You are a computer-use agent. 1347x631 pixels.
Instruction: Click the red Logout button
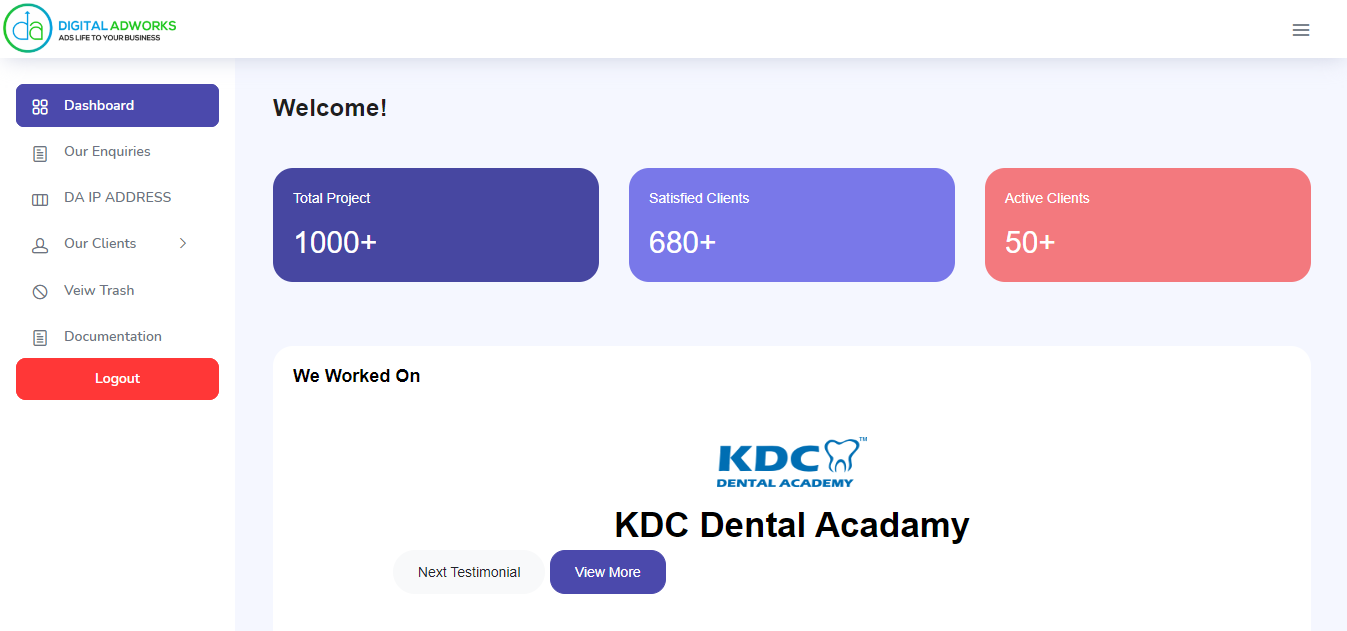[117, 379]
